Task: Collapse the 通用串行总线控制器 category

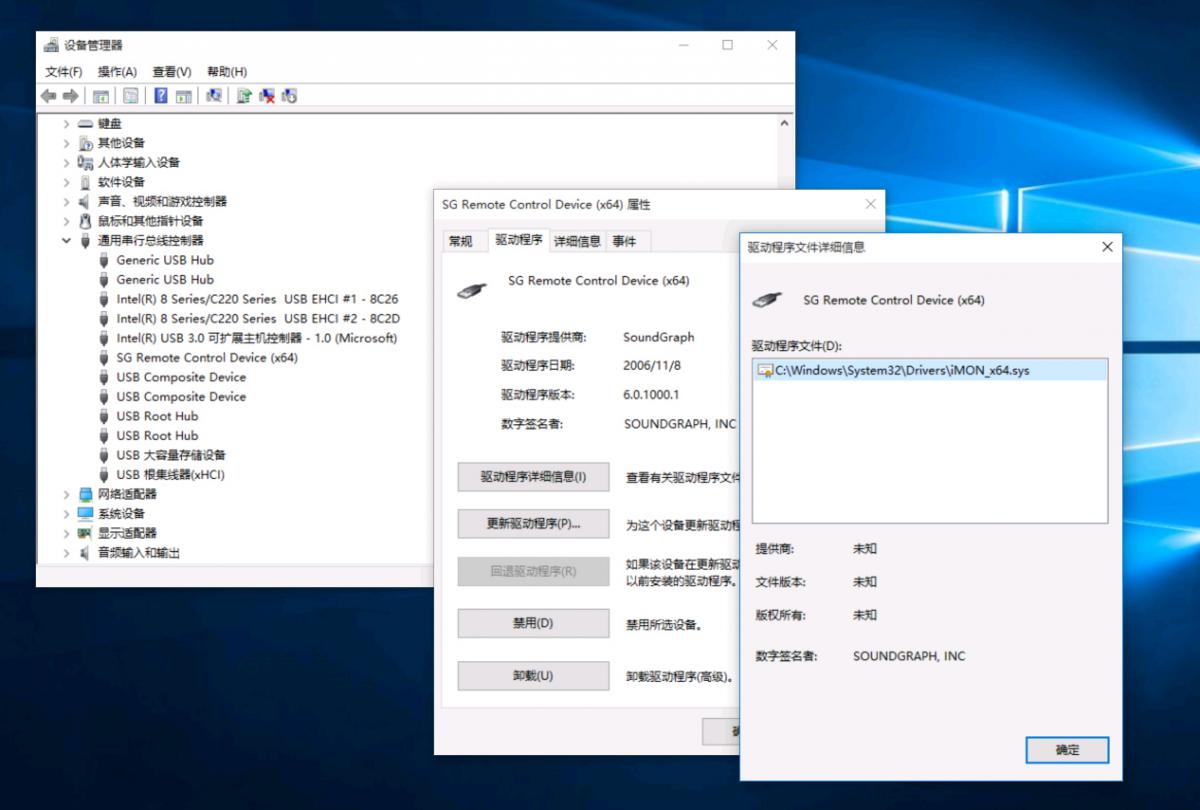Action: 66,240
